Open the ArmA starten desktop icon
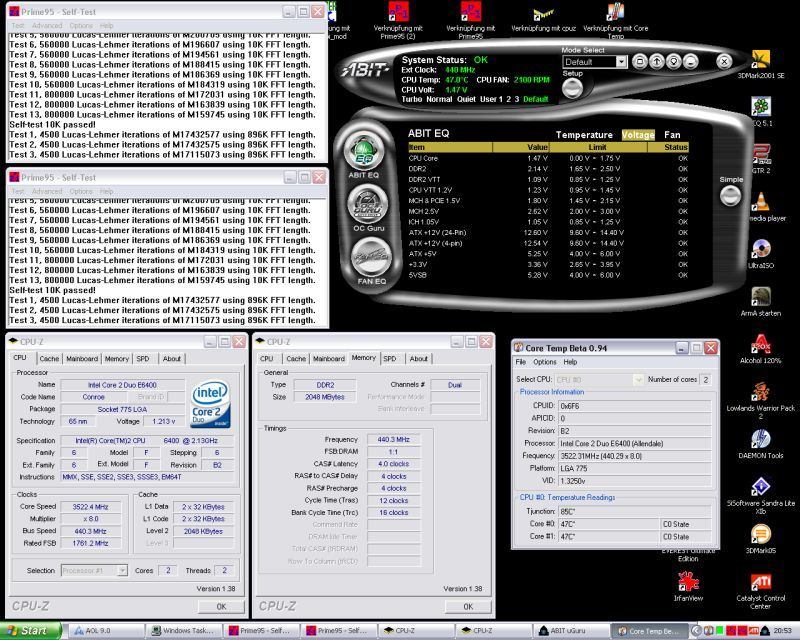 (x=761, y=301)
